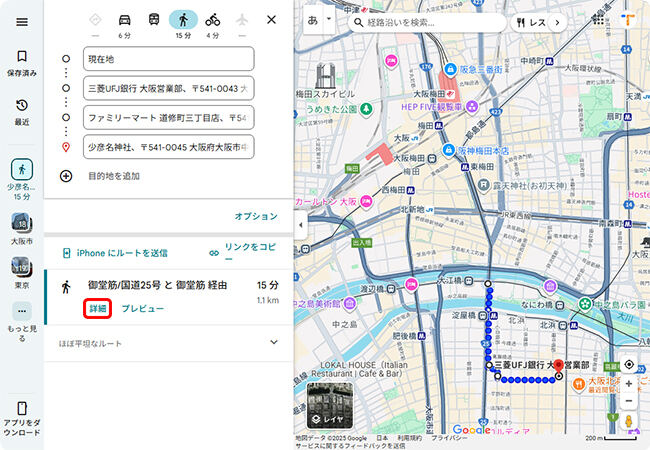This screenshot has height=450, width=650.
Task: Click the red destination pin on map
Action: tap(559, 367)
